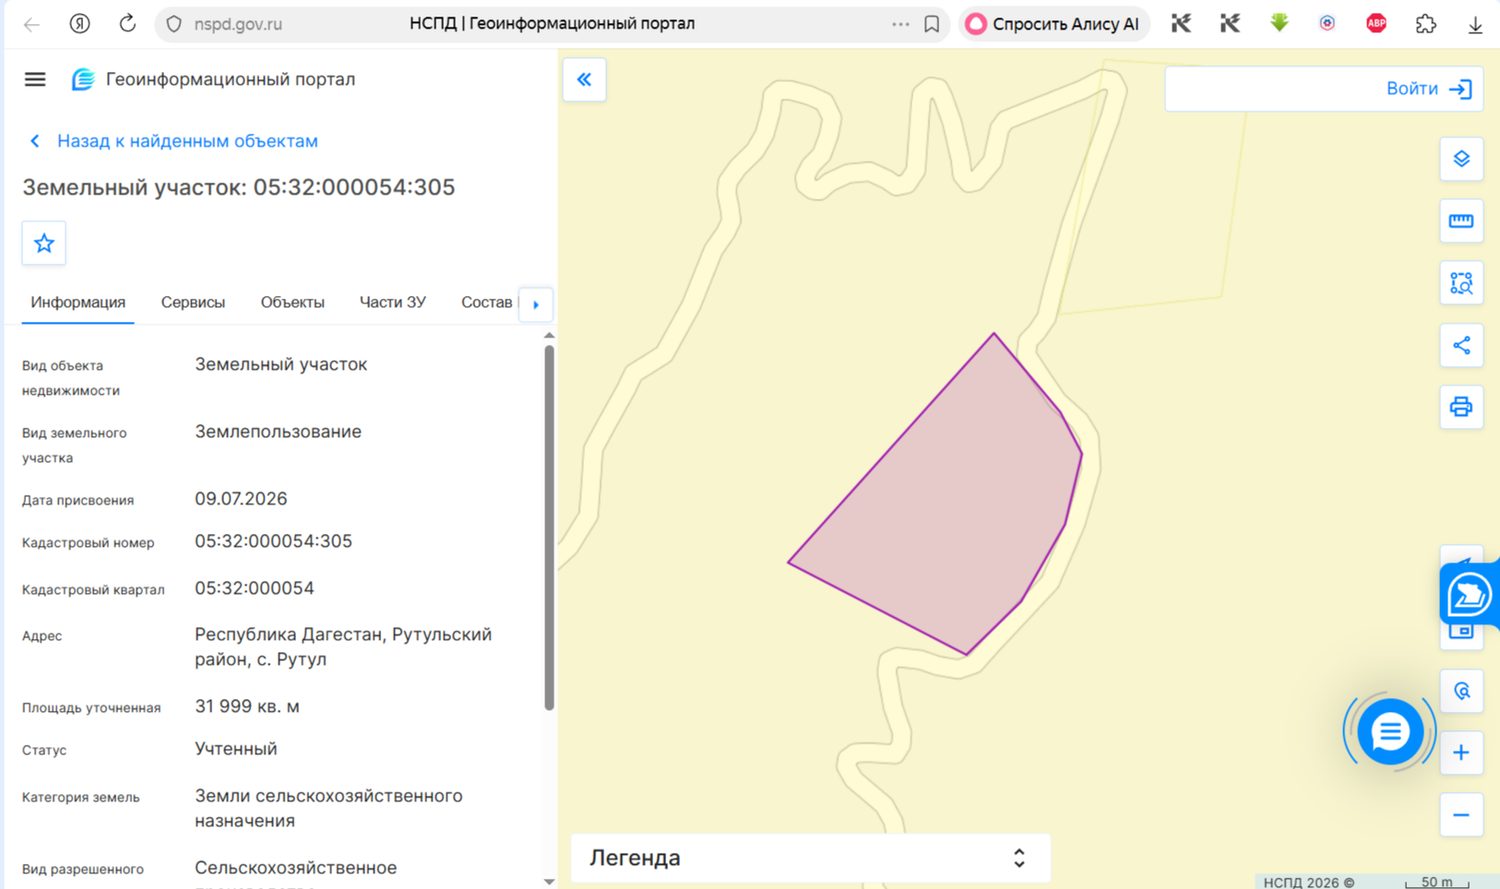Open the Части ЗУ tab

click(393, 302)
